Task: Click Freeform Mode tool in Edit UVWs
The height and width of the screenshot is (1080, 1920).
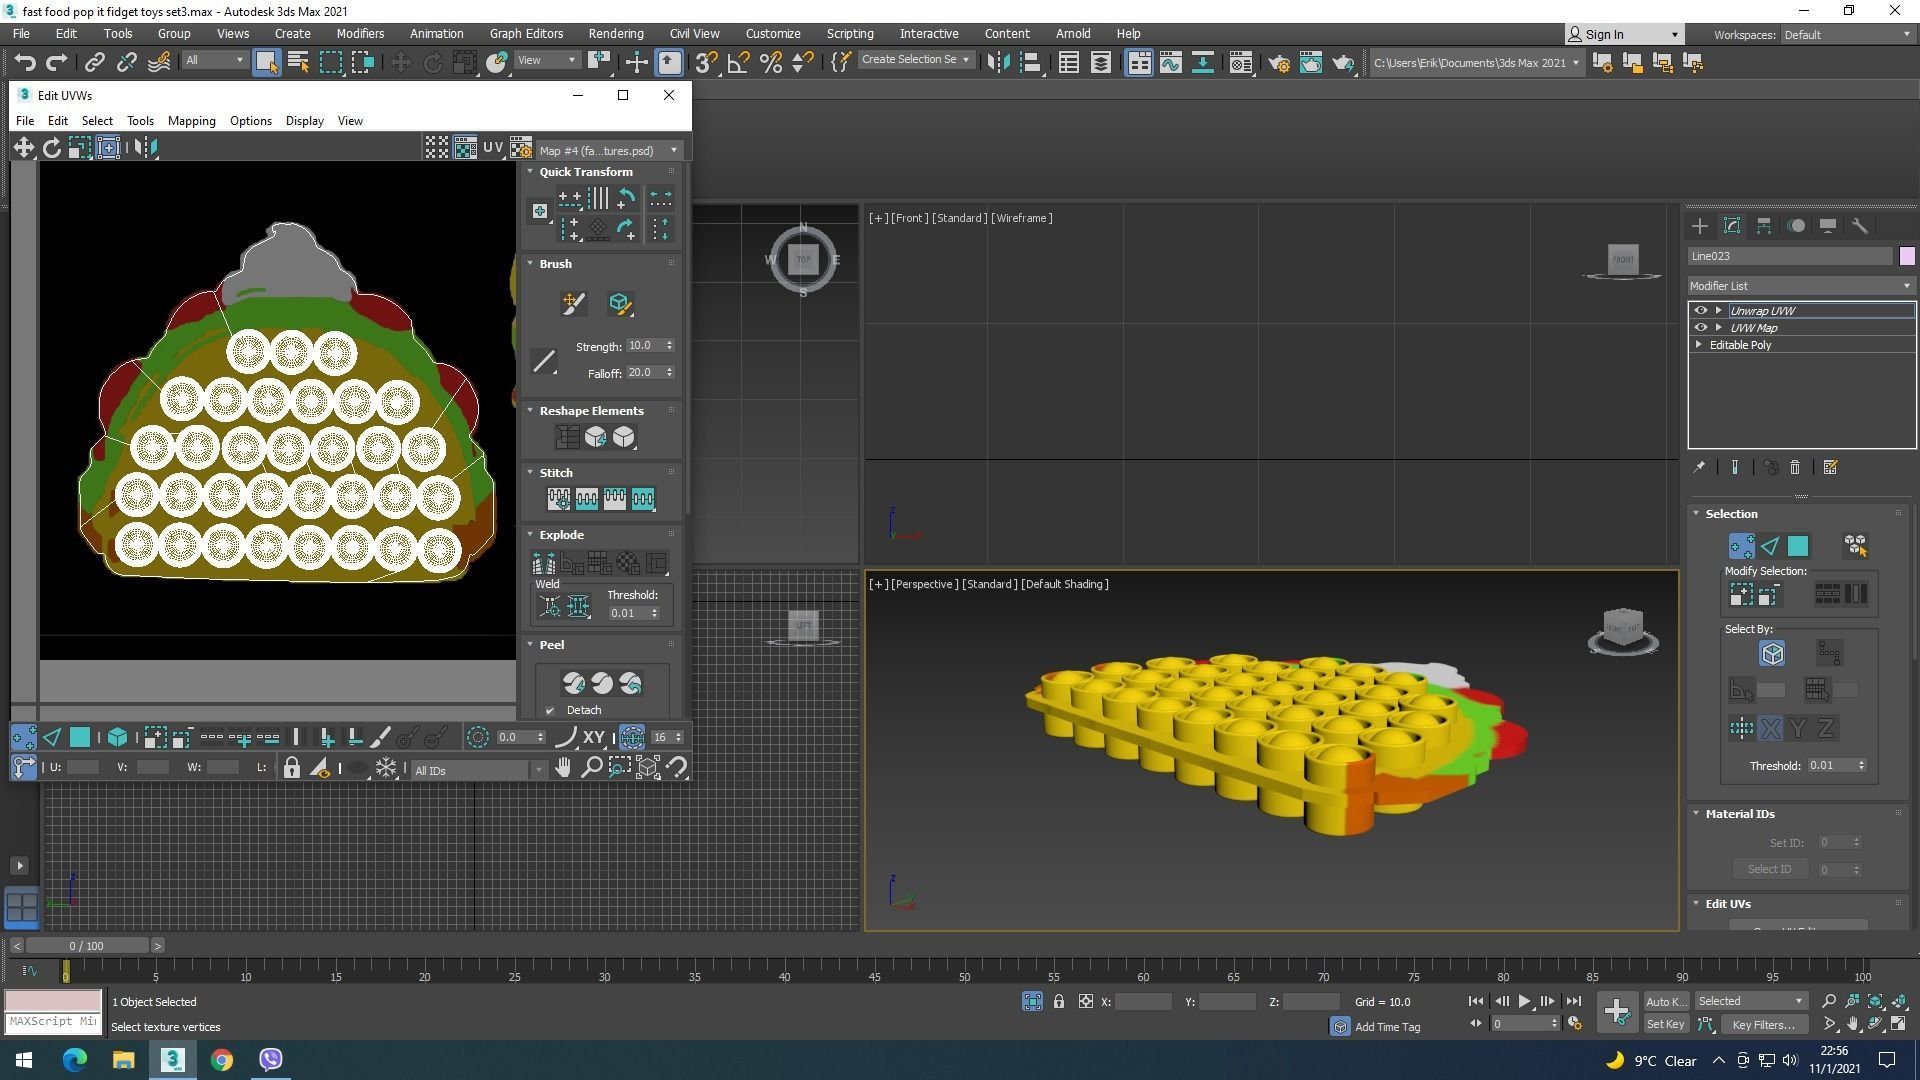Action: (108, 148)
